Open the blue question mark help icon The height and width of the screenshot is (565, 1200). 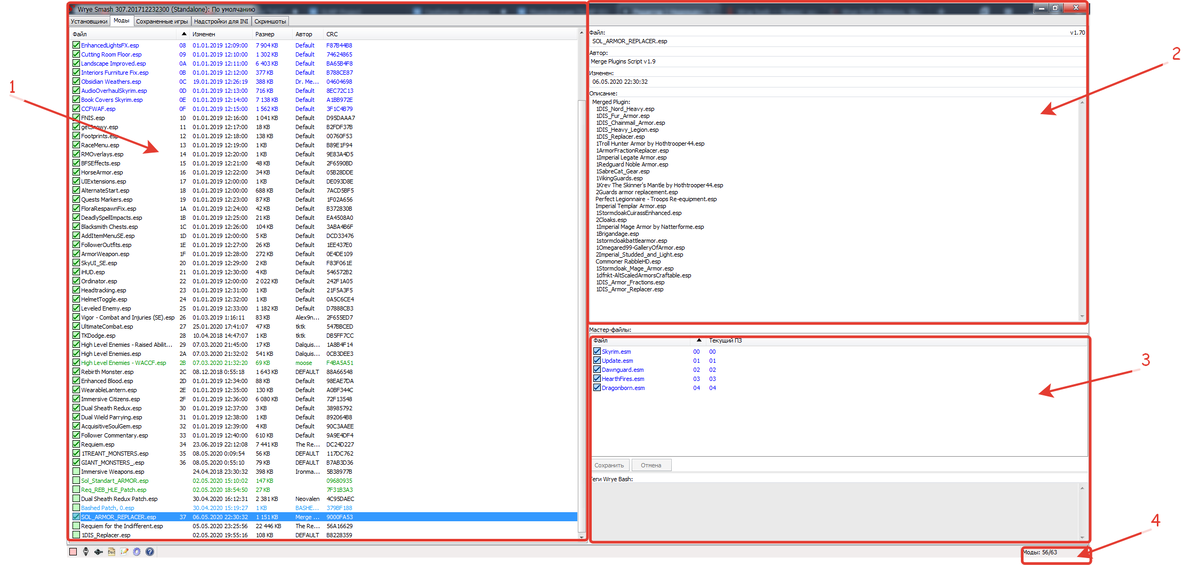[x=150, y=552]
